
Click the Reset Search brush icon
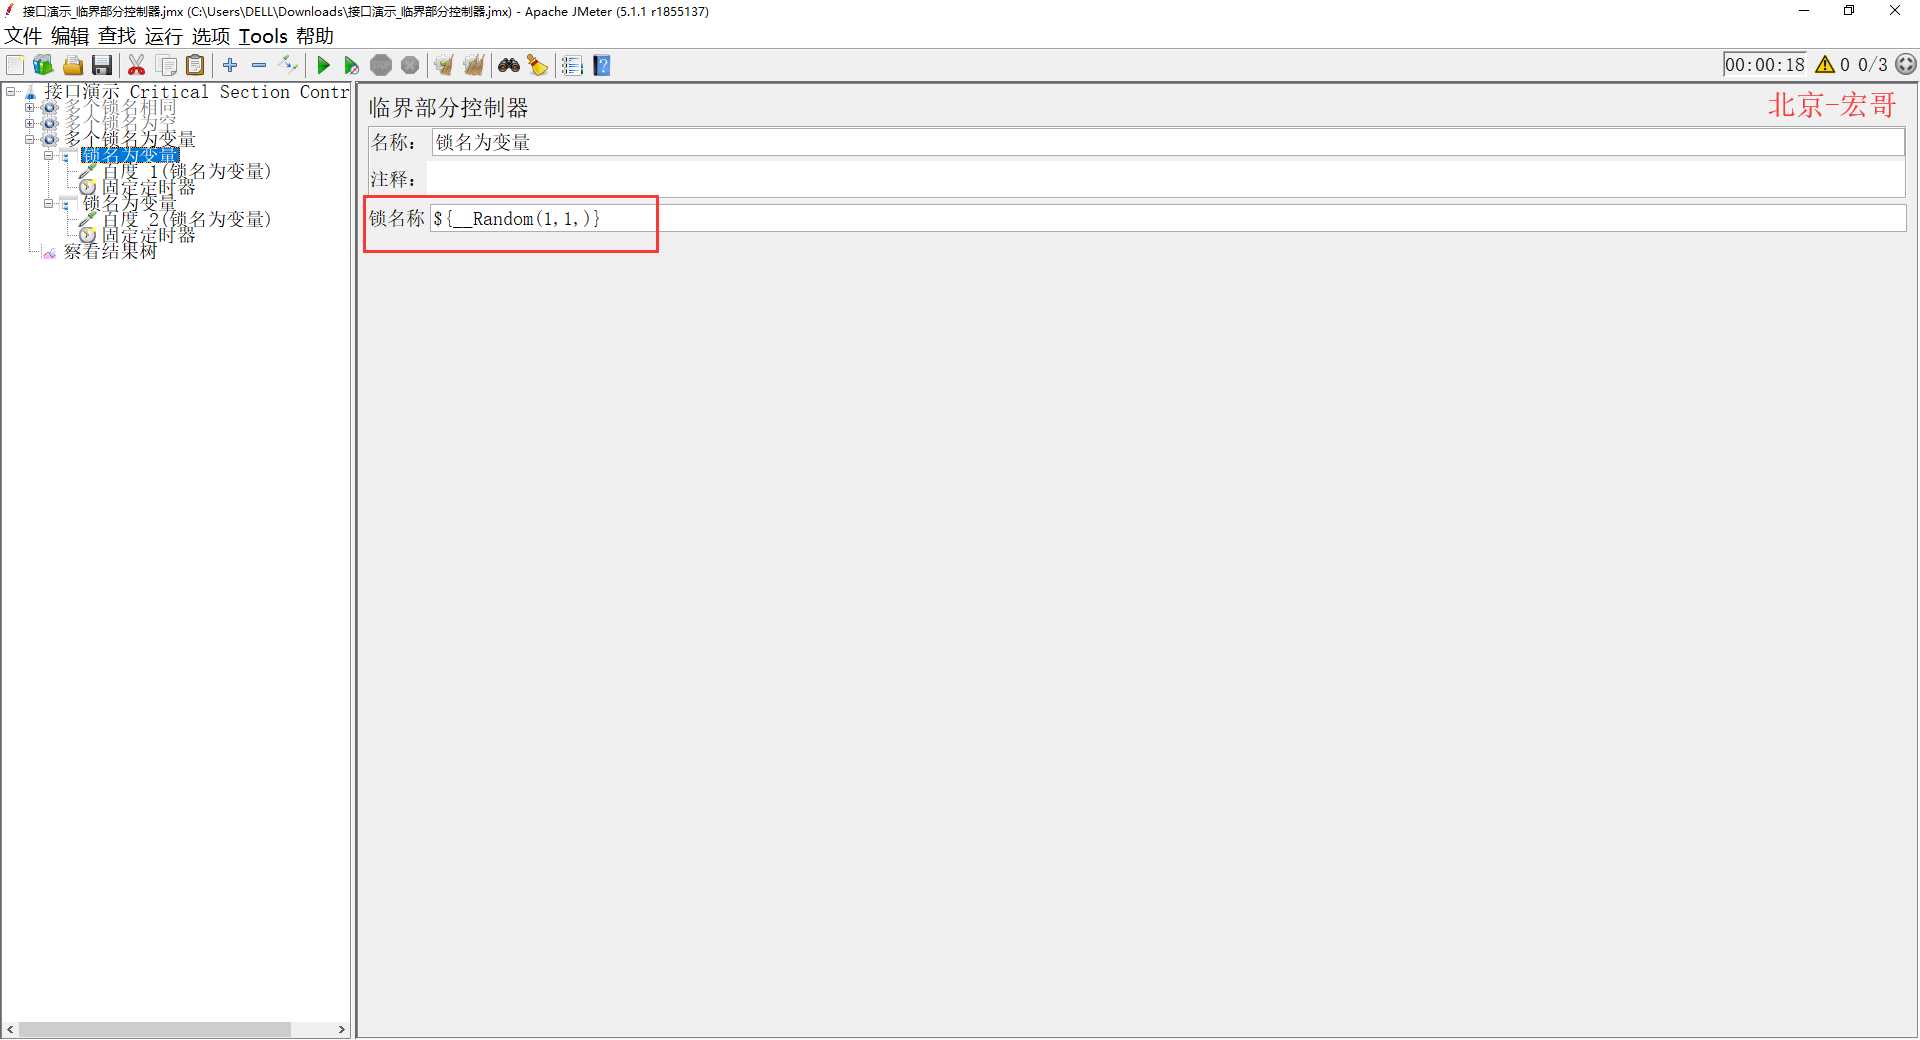[538, 65]
